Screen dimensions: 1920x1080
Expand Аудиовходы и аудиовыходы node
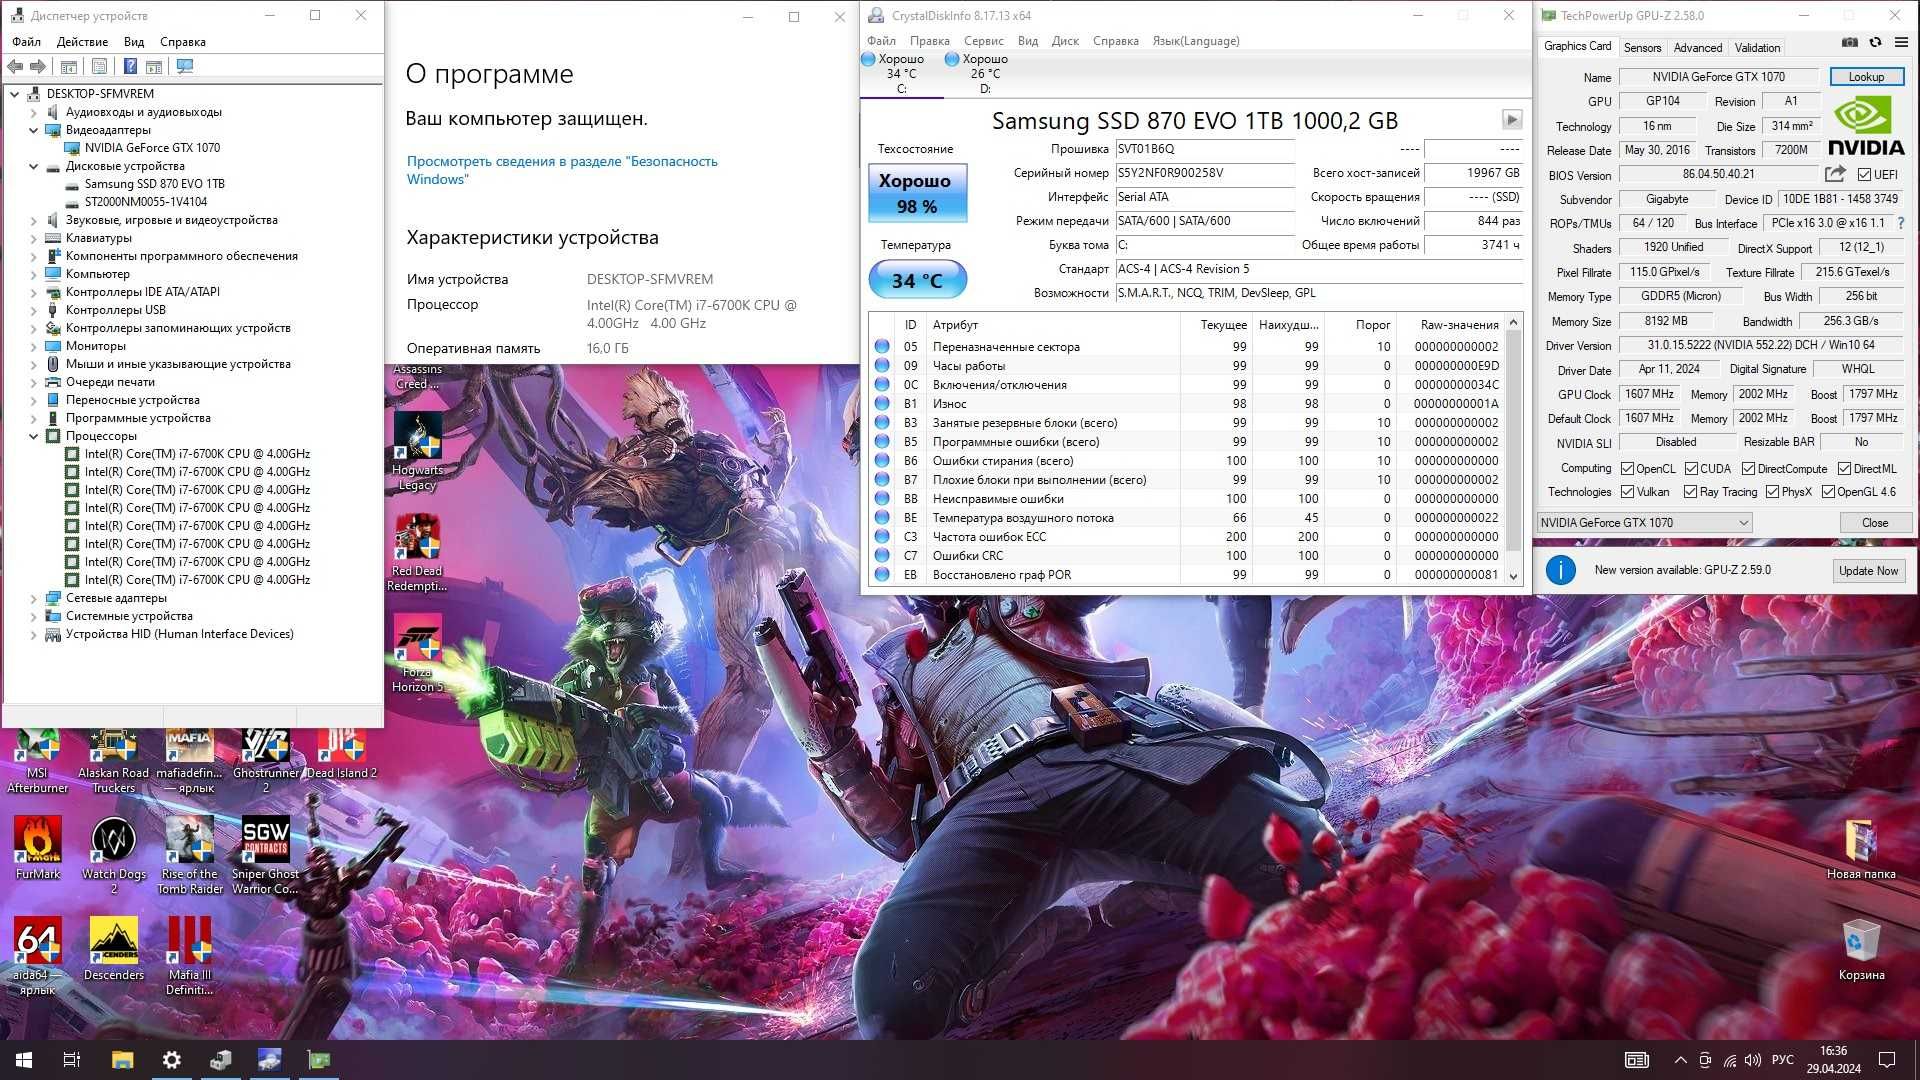coord(33,112)
